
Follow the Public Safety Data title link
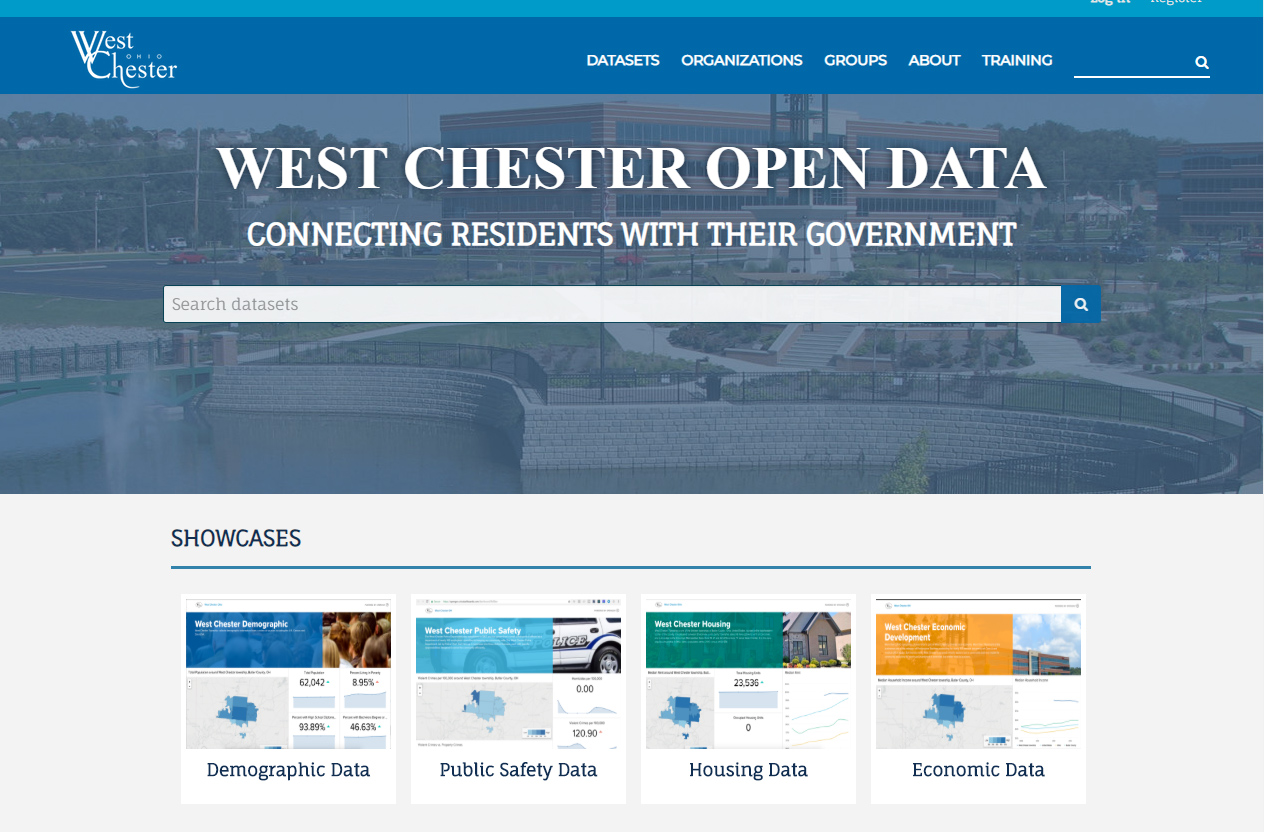pos(518,770)
